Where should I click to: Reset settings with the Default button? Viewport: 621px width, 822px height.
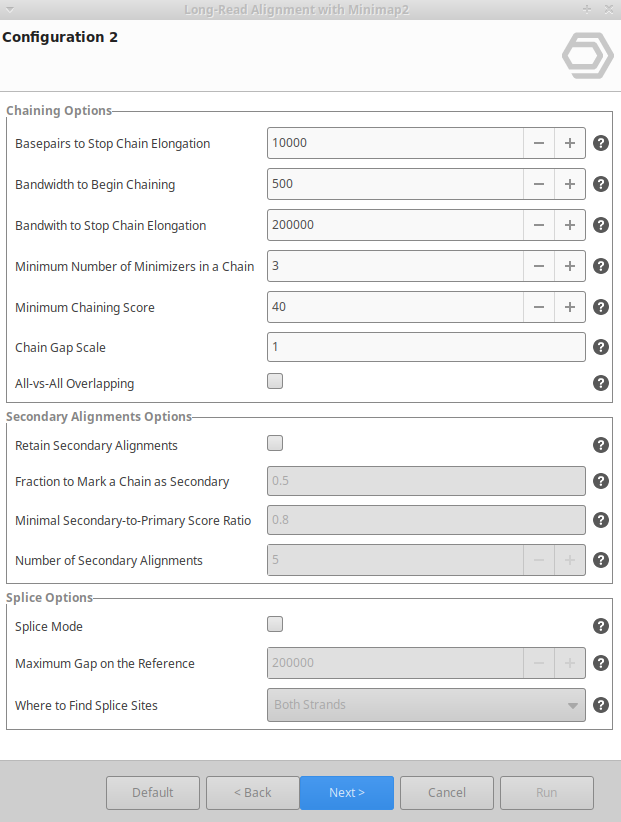pos(153,793)
